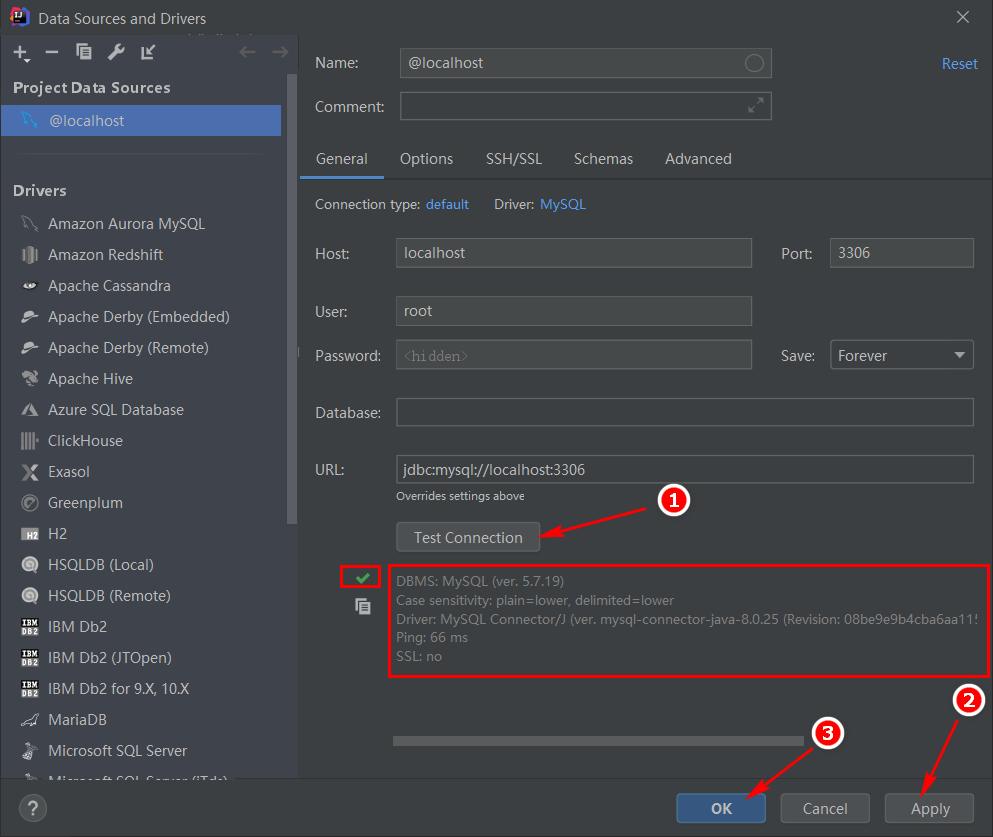Pick data source color circle in Name field

(754, 63)
